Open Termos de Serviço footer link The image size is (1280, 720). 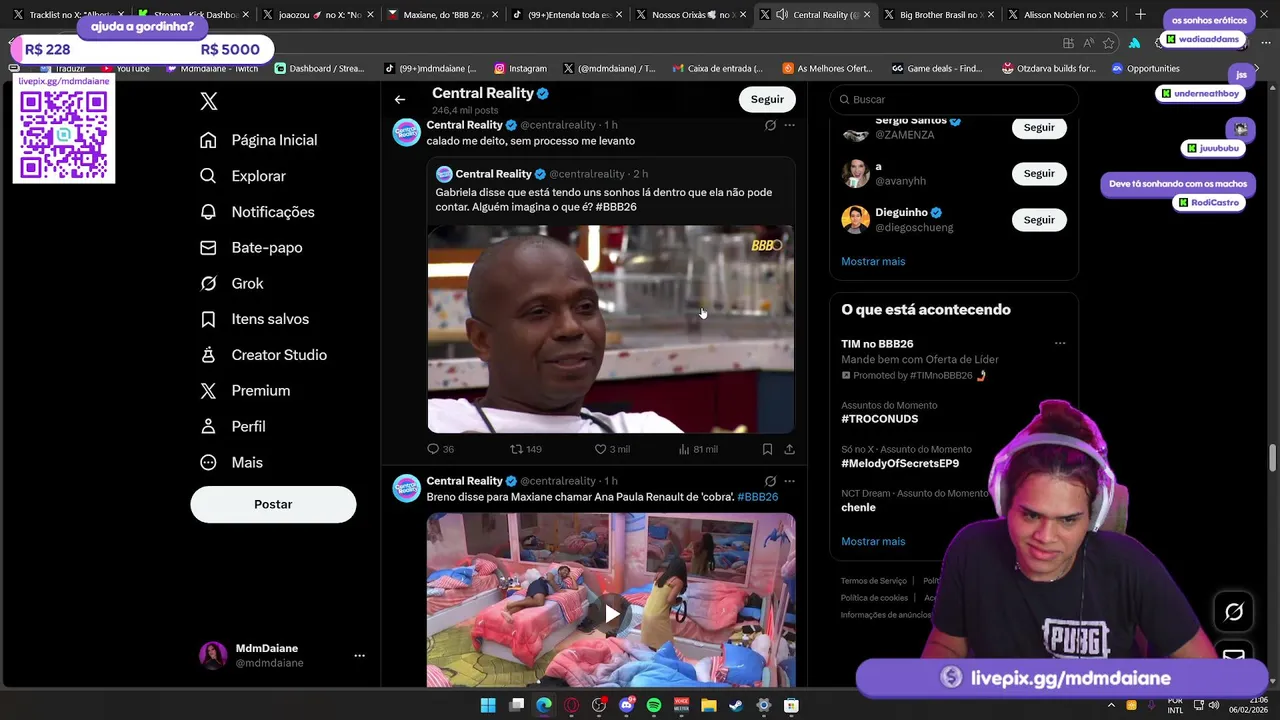(873, 581)
